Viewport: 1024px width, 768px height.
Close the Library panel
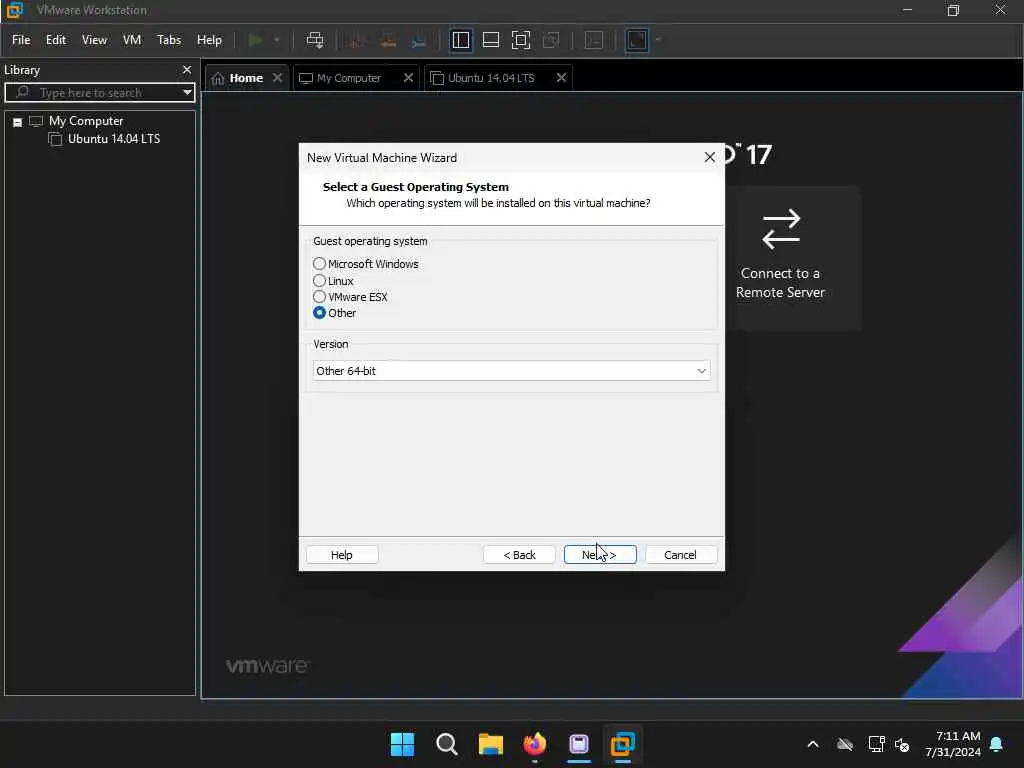(187, 69)
